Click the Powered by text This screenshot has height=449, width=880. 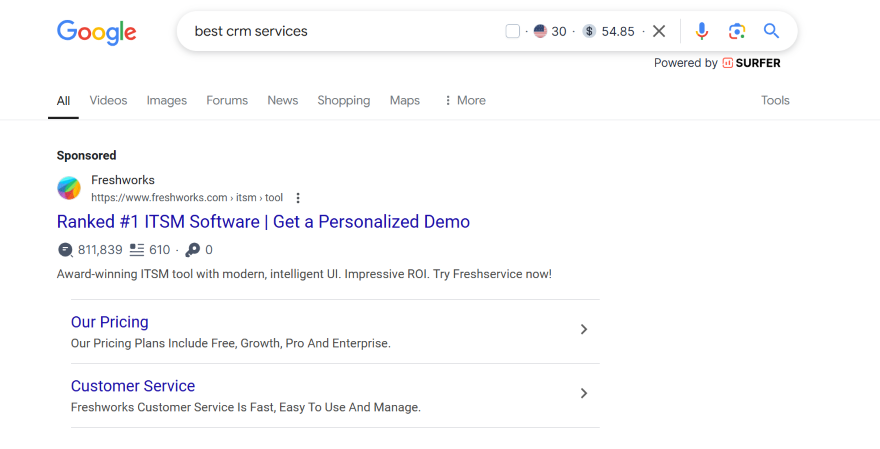click(x=686, y=63)
